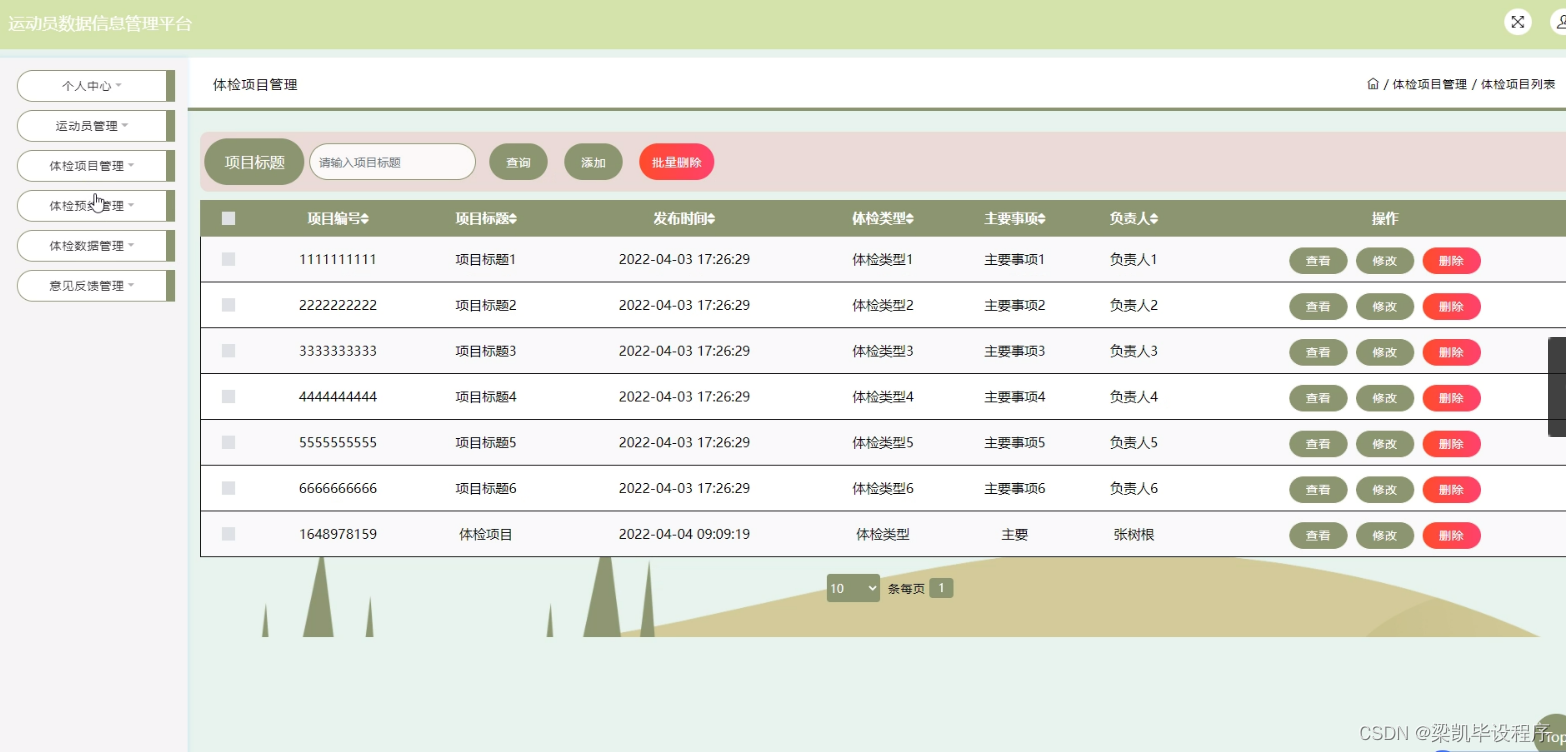The image size is (1566, 752).
Task: Click the 添加 button
Action: point(594,162)
